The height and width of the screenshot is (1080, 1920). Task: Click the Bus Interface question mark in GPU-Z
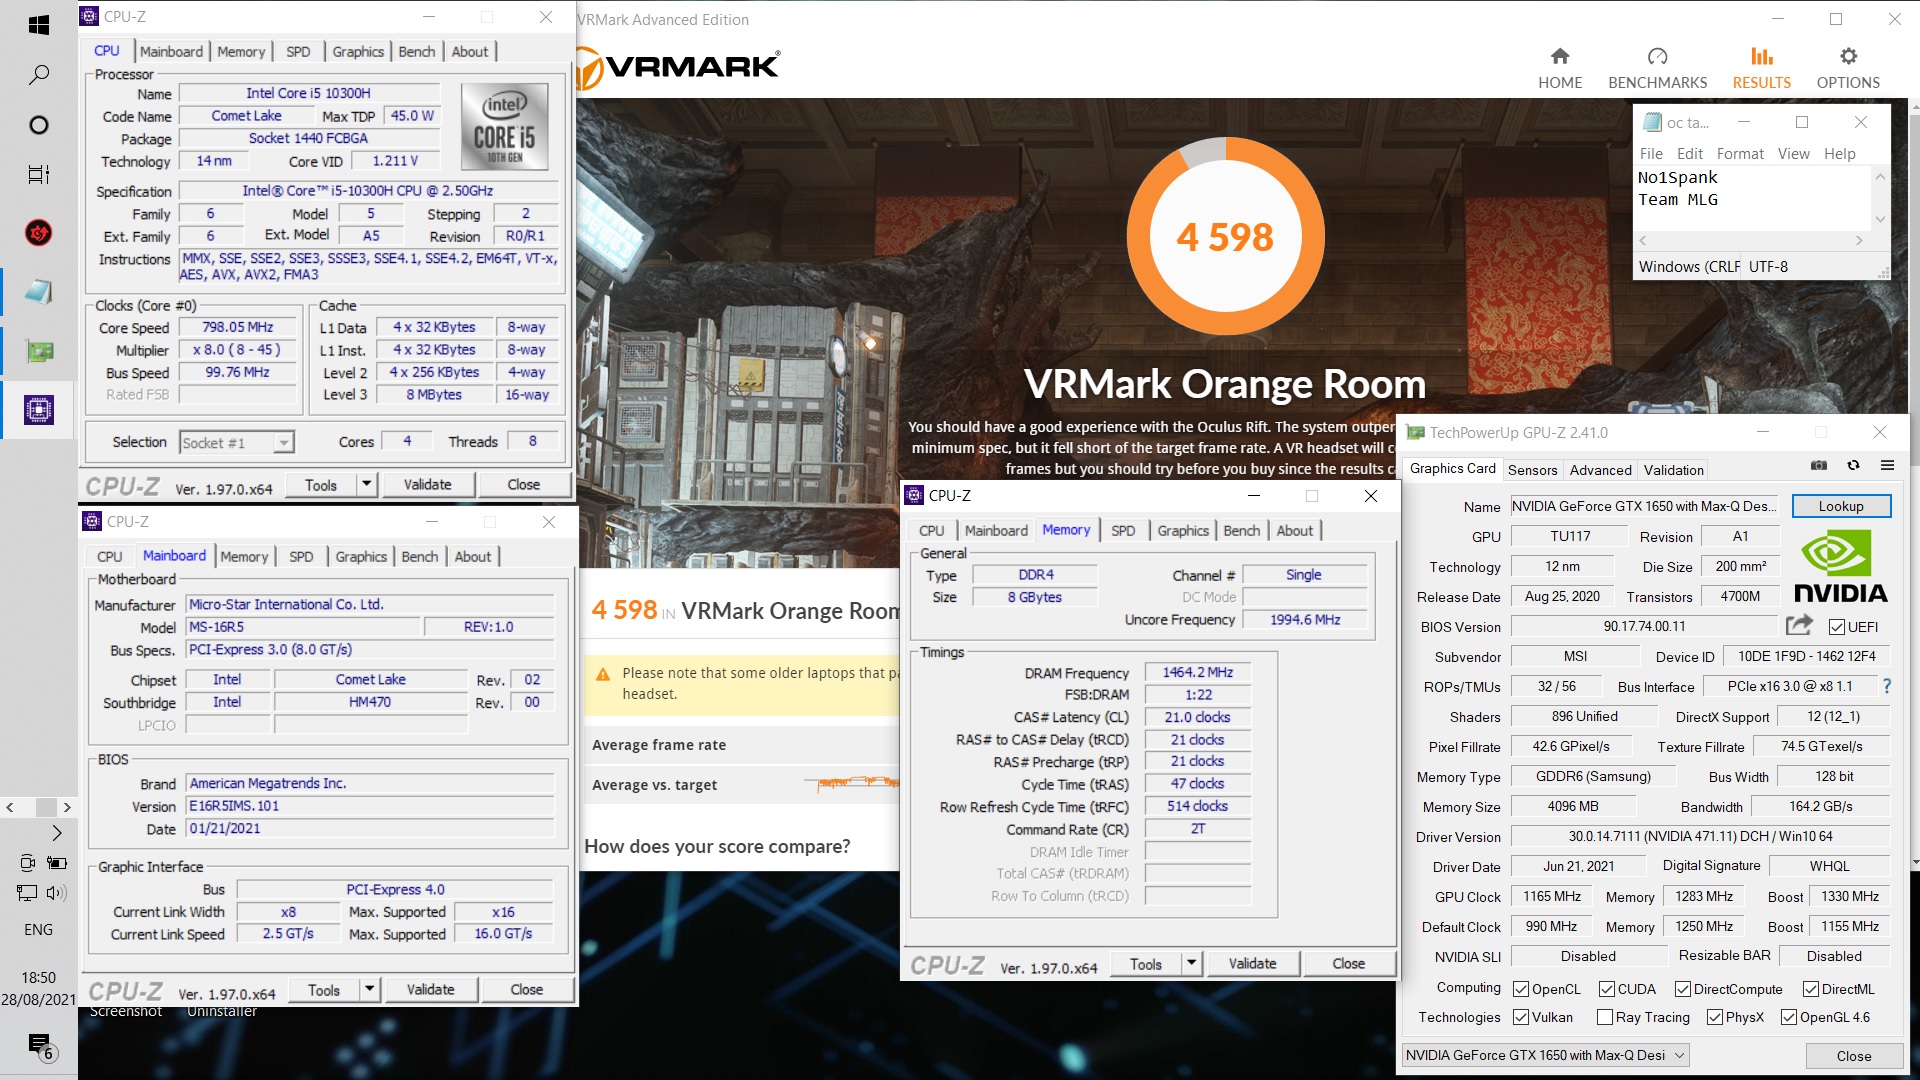pos(1886,686)
